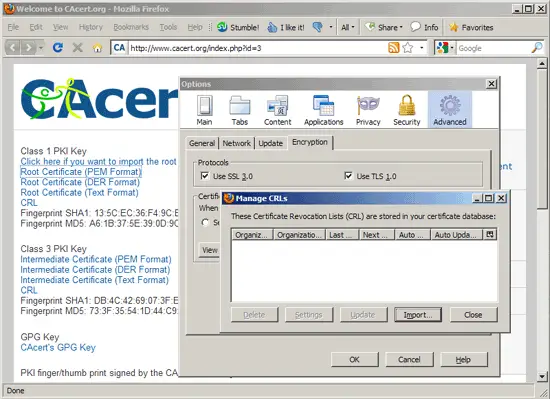Image resolution: width=550 pixels, height=399 pixels.
Task: Open the Applications options panel
Action: [323, 110]
